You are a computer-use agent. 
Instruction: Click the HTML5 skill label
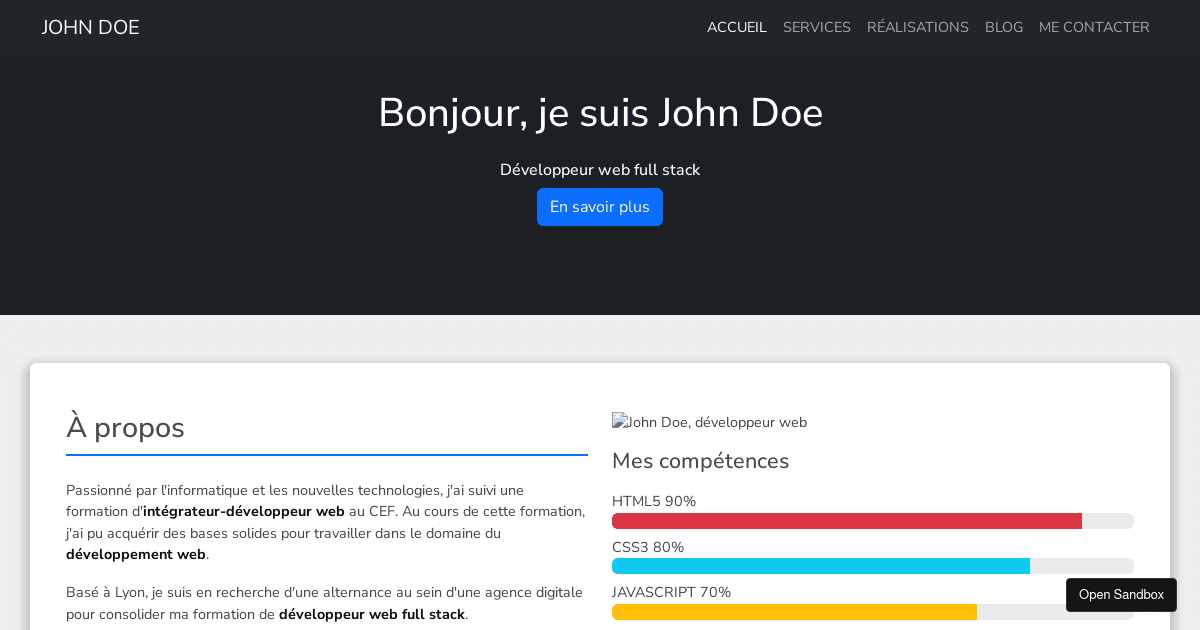(654, 501)
